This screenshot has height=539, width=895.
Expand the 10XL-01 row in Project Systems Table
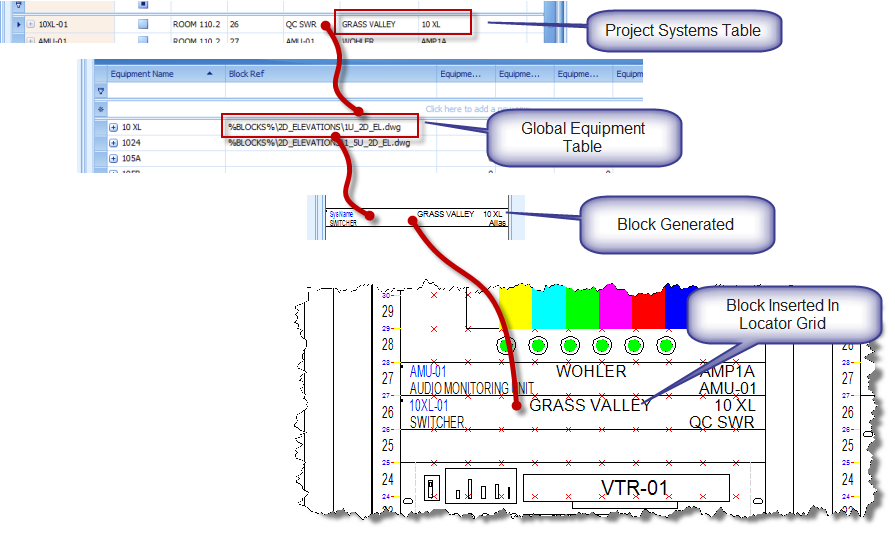pos(31,24)
